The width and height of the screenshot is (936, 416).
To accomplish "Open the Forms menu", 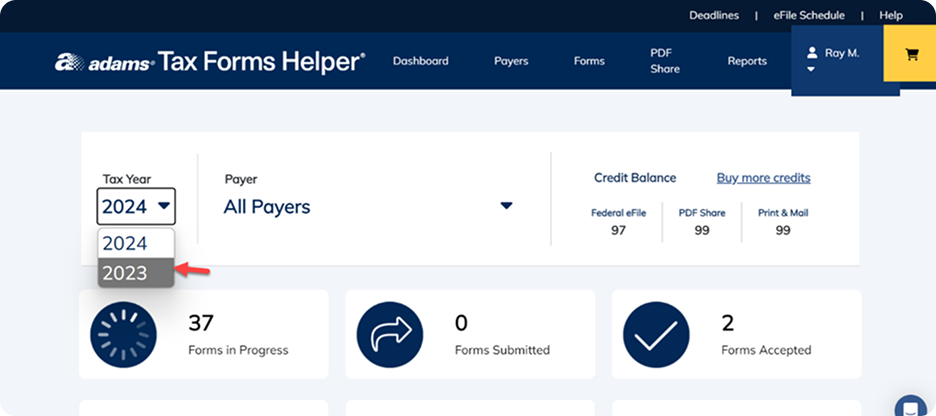I will (589, 61).
